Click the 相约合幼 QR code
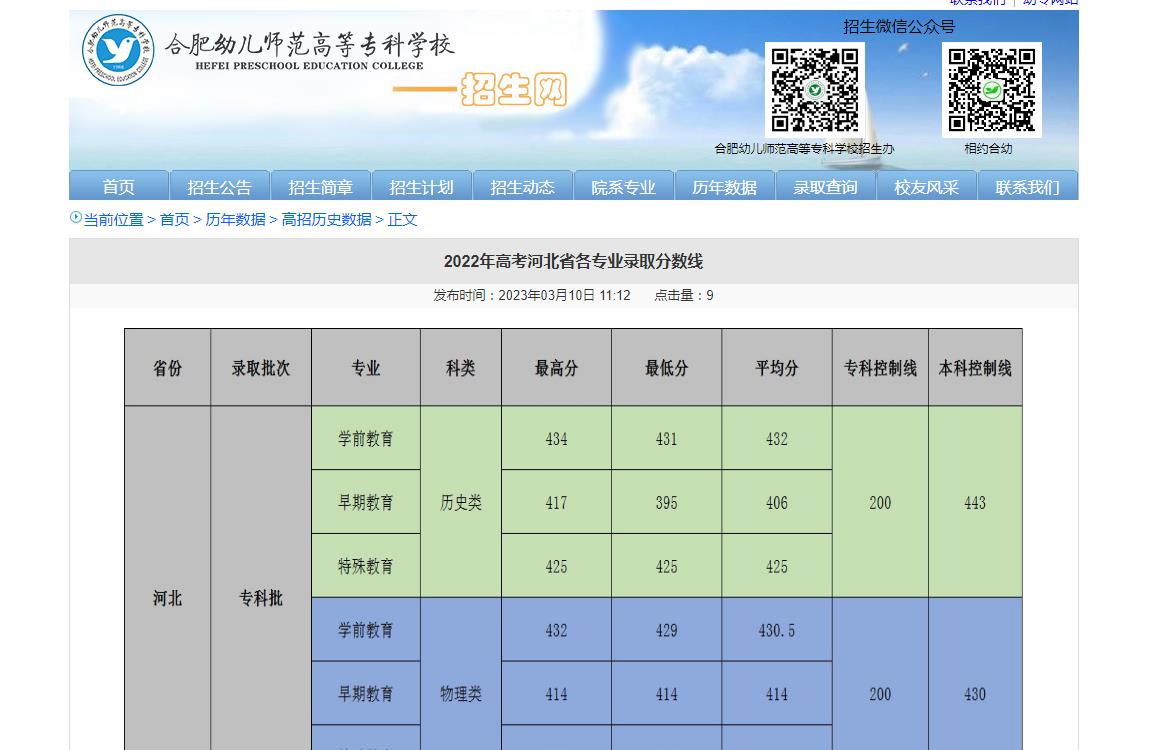 pos(992,89)
